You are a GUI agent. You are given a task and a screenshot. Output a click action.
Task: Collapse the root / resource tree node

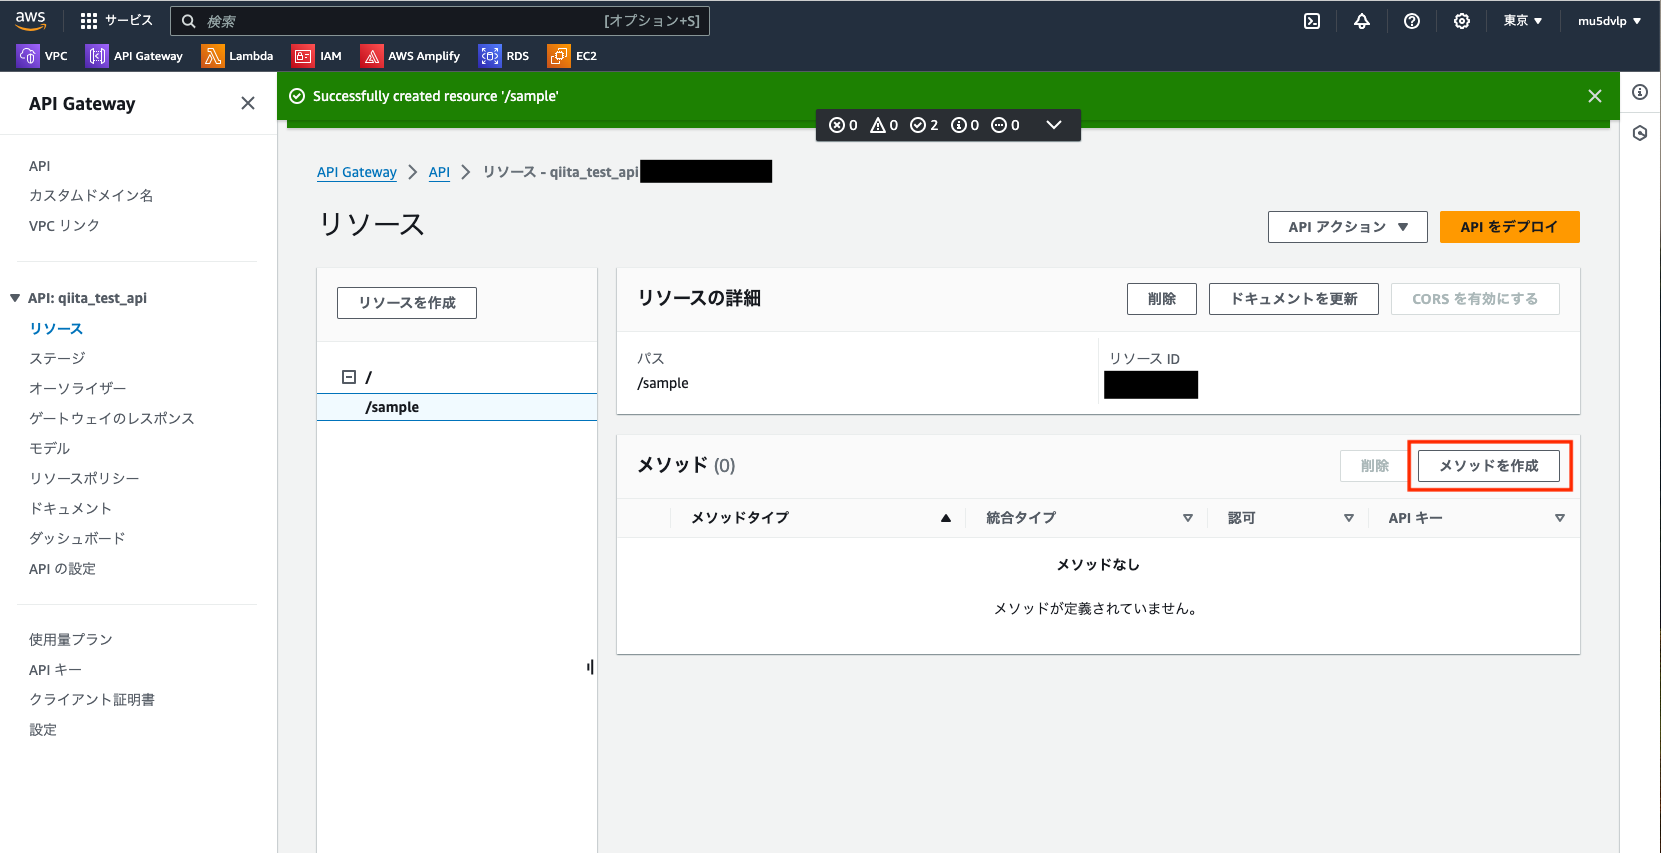coord(349,377)
